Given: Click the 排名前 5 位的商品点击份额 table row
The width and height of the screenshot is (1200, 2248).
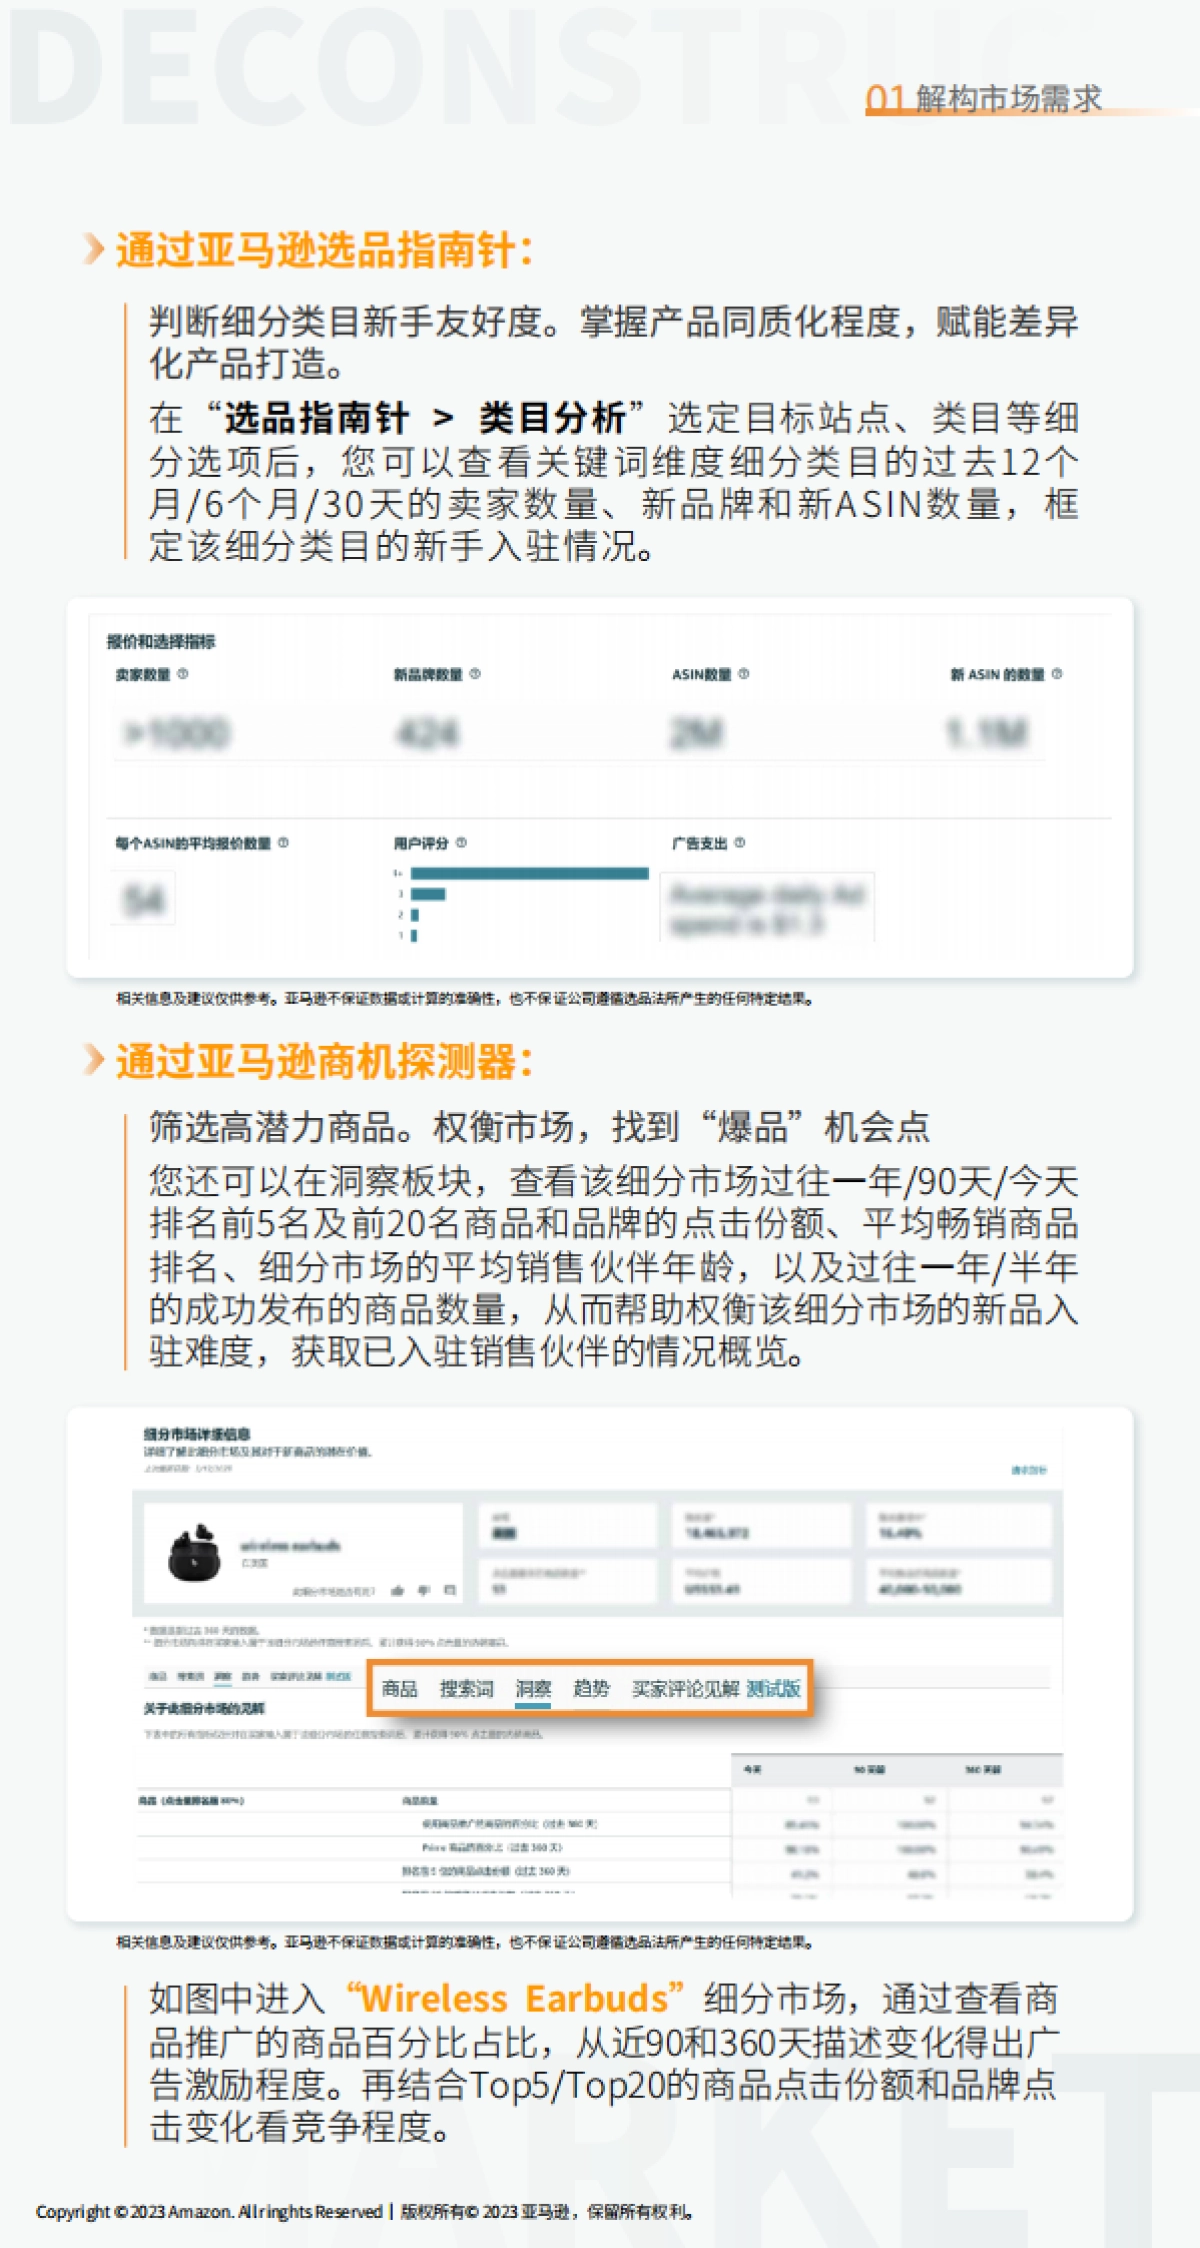Looking at the screenshot, I should (x=598, y=1870).
